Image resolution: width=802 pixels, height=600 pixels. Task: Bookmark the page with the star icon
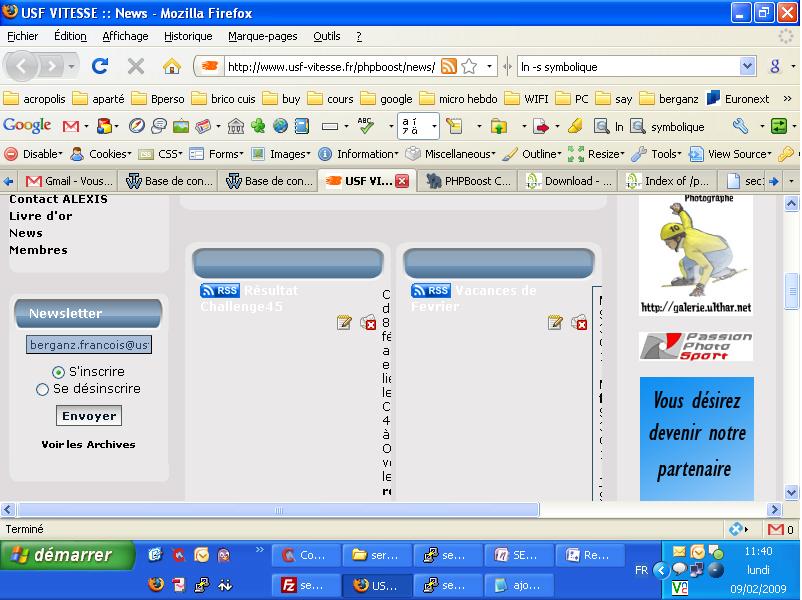(468, 67)
